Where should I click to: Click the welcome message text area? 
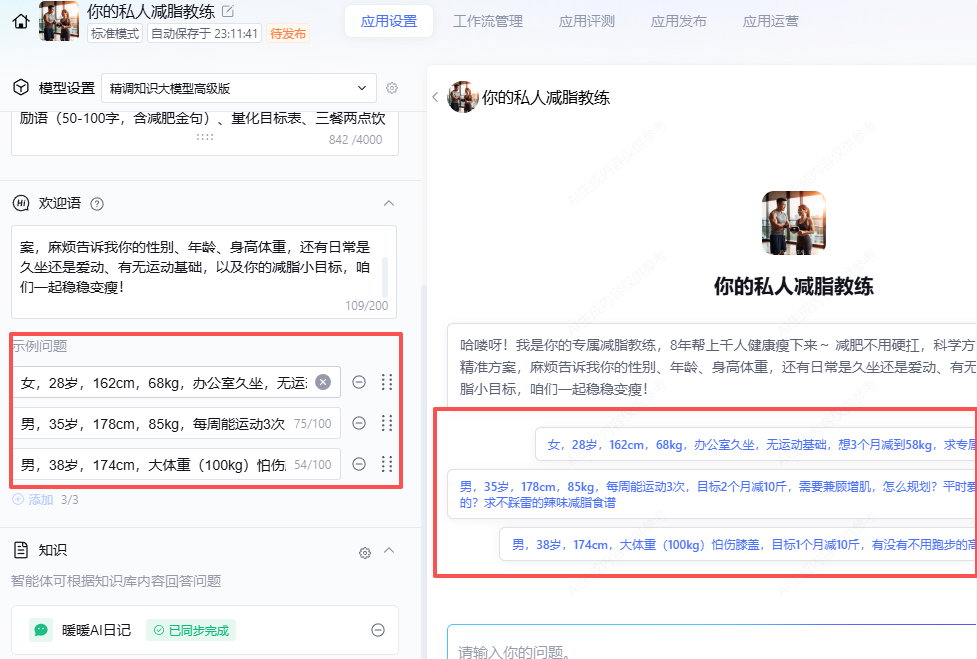point(204,272)
